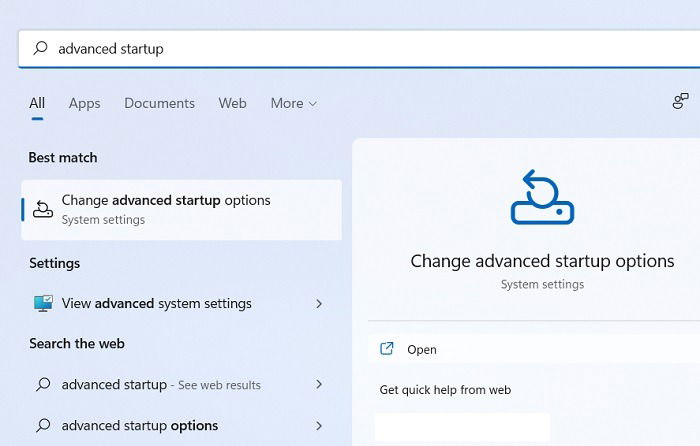The height and width of the screenshot is (446, 700).
Task: Open Change advanced startup options best match
Action: click(x=181, y=210)
